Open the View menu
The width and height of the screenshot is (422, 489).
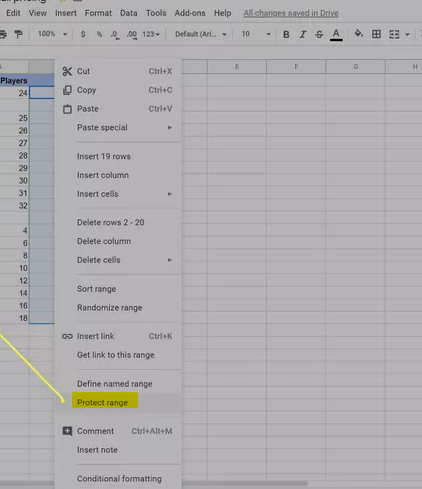(37, 13)
